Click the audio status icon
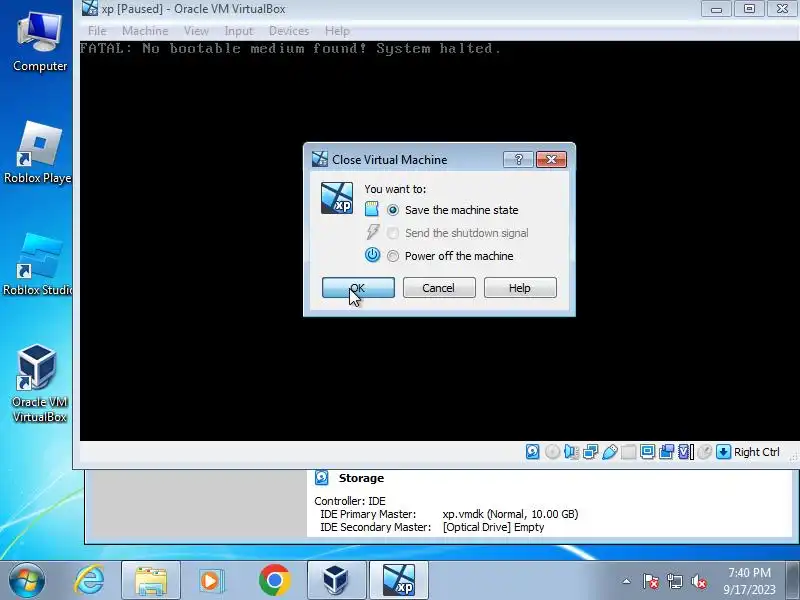Image resolution: width=800 pixels, height=600 pixels. click(571, 452)
